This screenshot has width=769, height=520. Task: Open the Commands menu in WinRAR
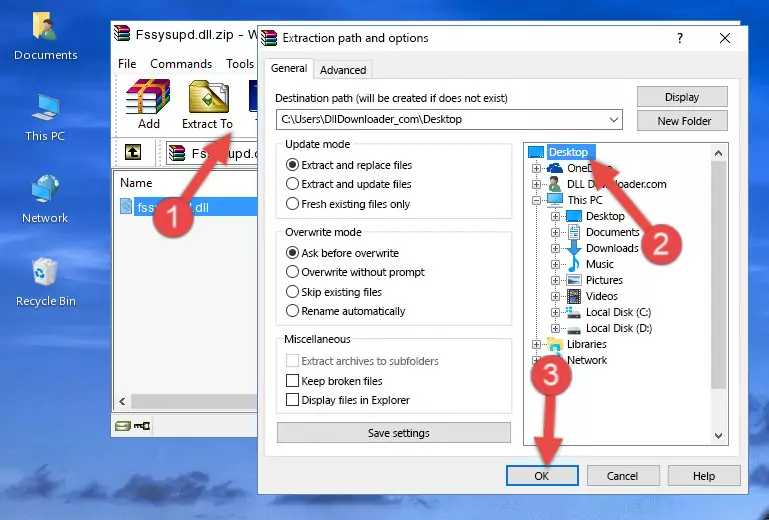[x=181, y=64]
